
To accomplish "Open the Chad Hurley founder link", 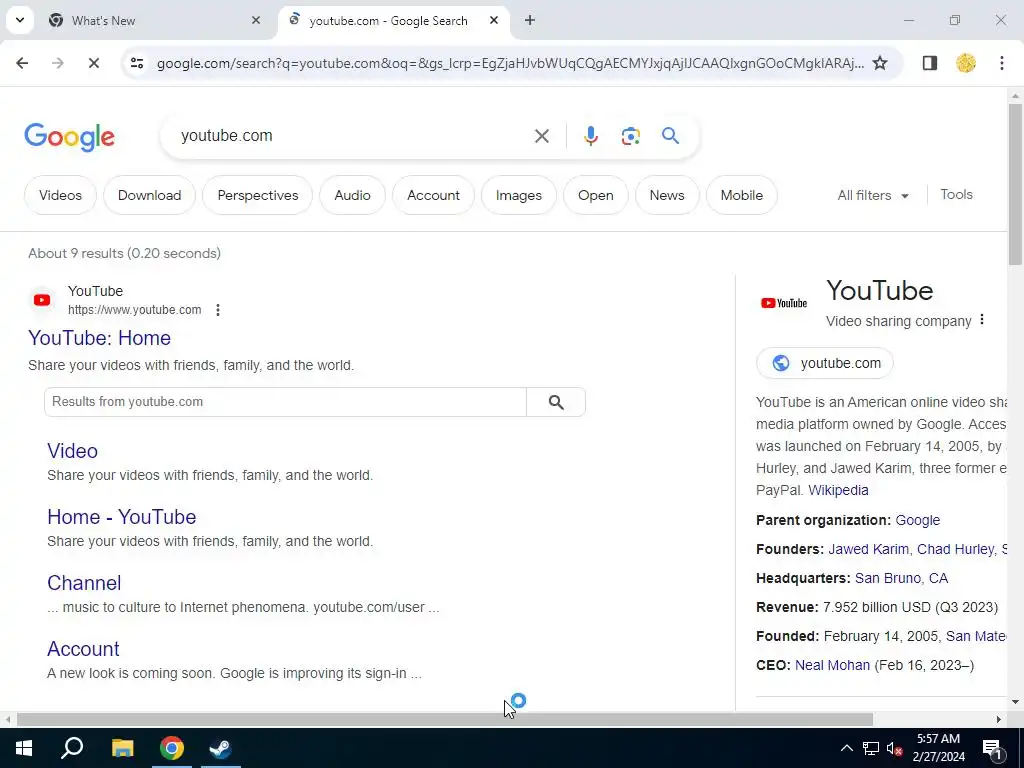I will (x=955, y=549).
